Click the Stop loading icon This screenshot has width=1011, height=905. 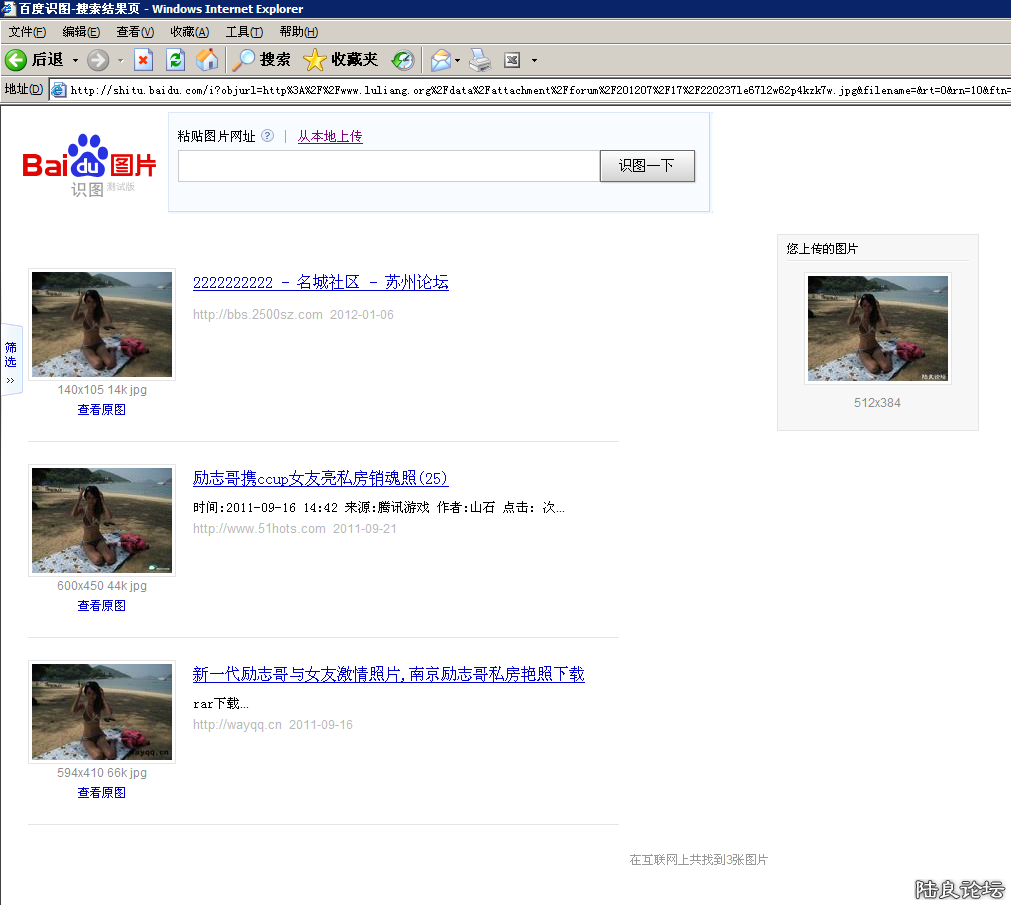click(x=143, y=60)
